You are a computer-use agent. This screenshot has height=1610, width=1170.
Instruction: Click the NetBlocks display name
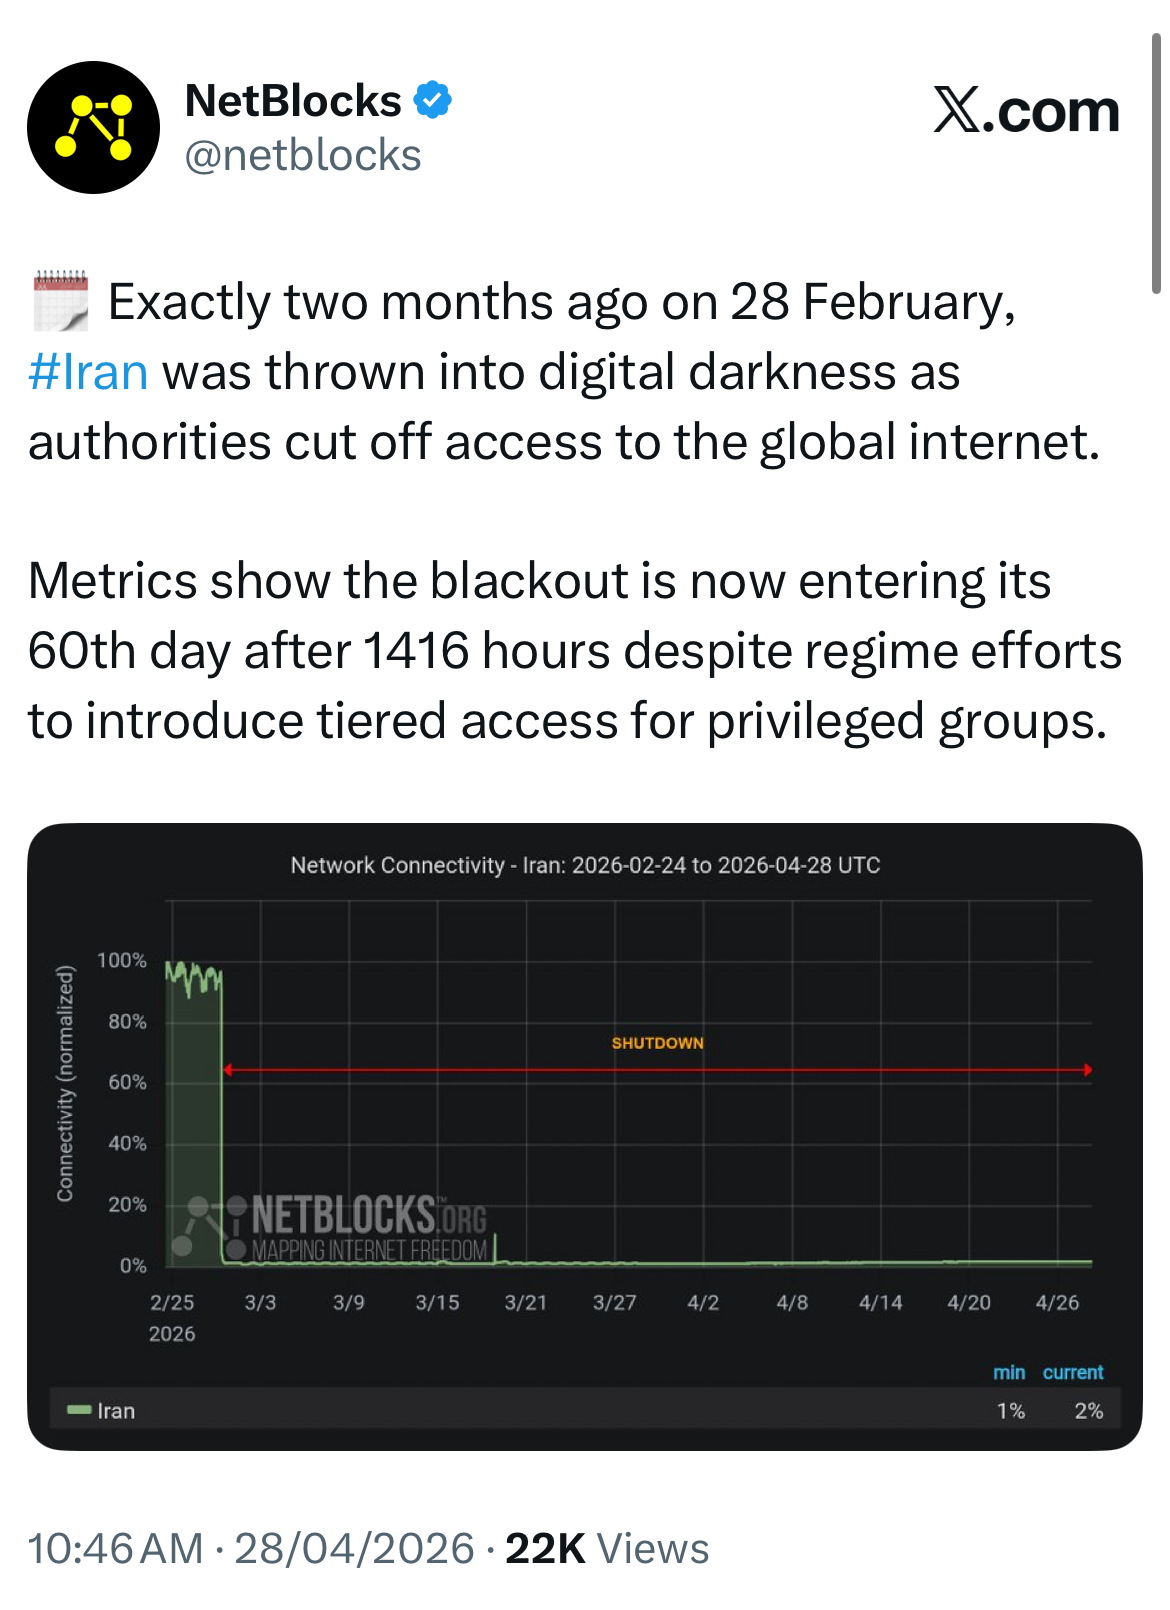pyautogui.click(x=293, y=101)
